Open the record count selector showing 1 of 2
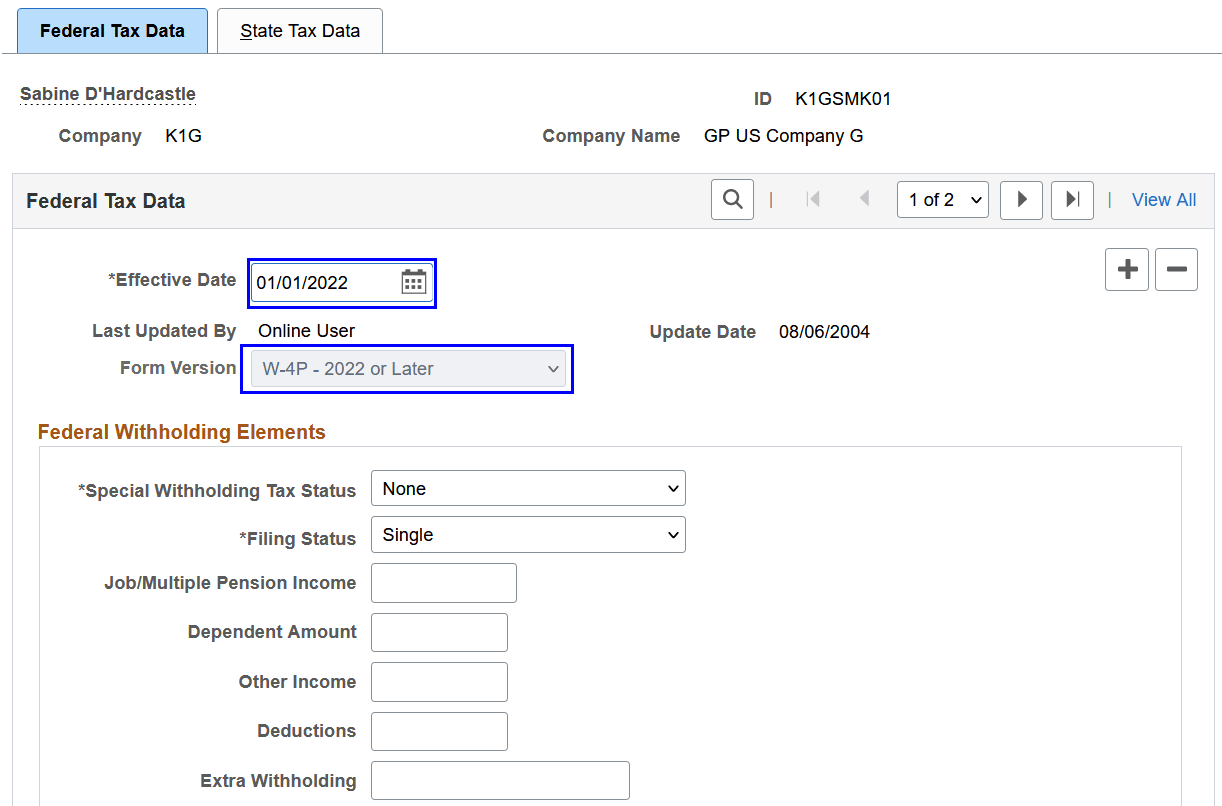 [x=941, y=199]
